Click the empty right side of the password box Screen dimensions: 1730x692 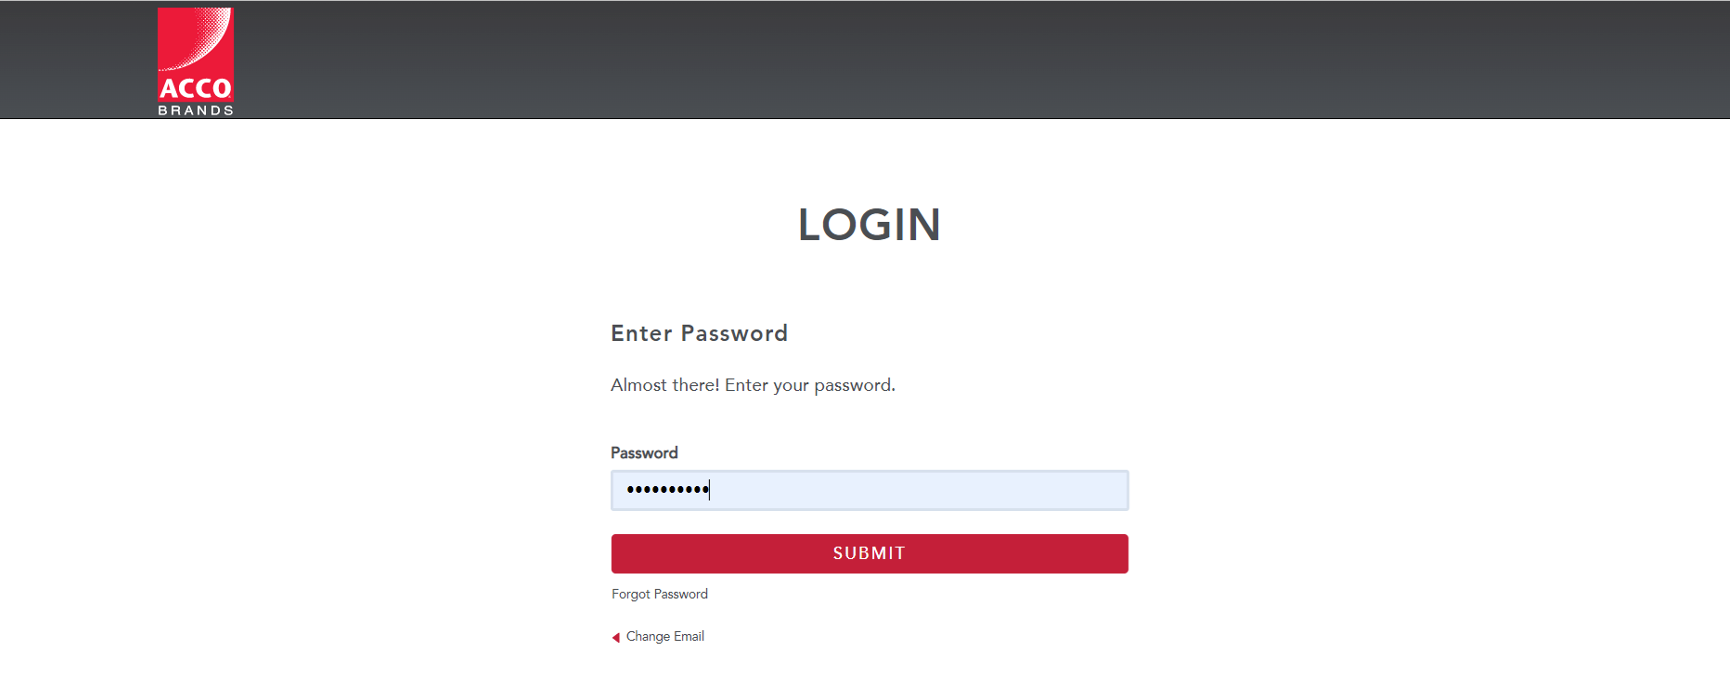(x=920, y=490)
